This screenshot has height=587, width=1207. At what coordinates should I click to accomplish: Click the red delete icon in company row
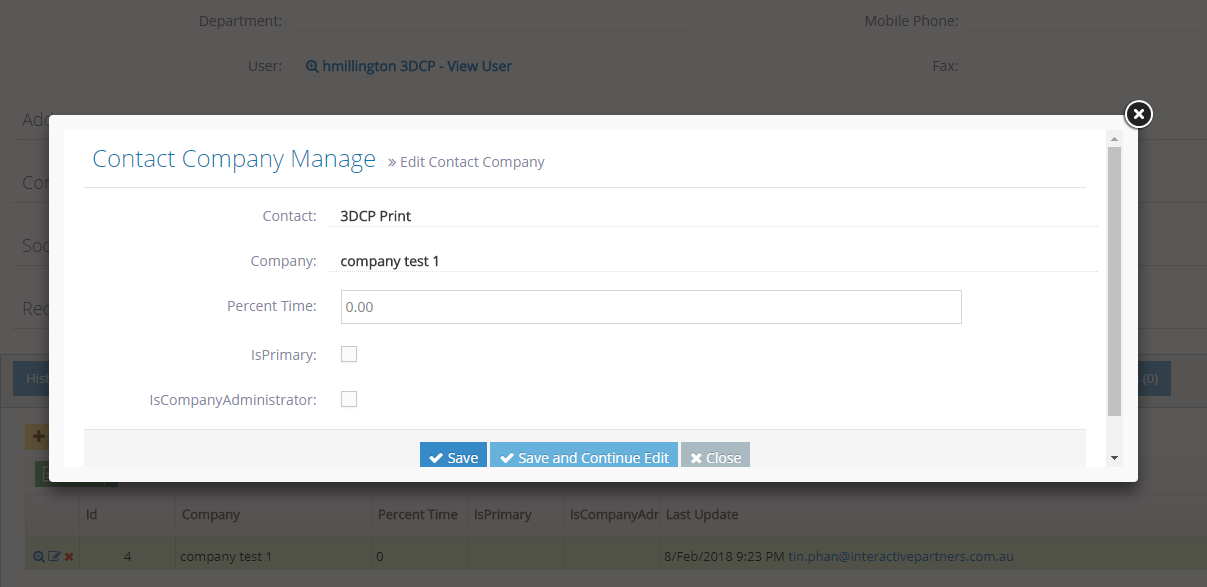pyautogui.click(x=69, y=556)
